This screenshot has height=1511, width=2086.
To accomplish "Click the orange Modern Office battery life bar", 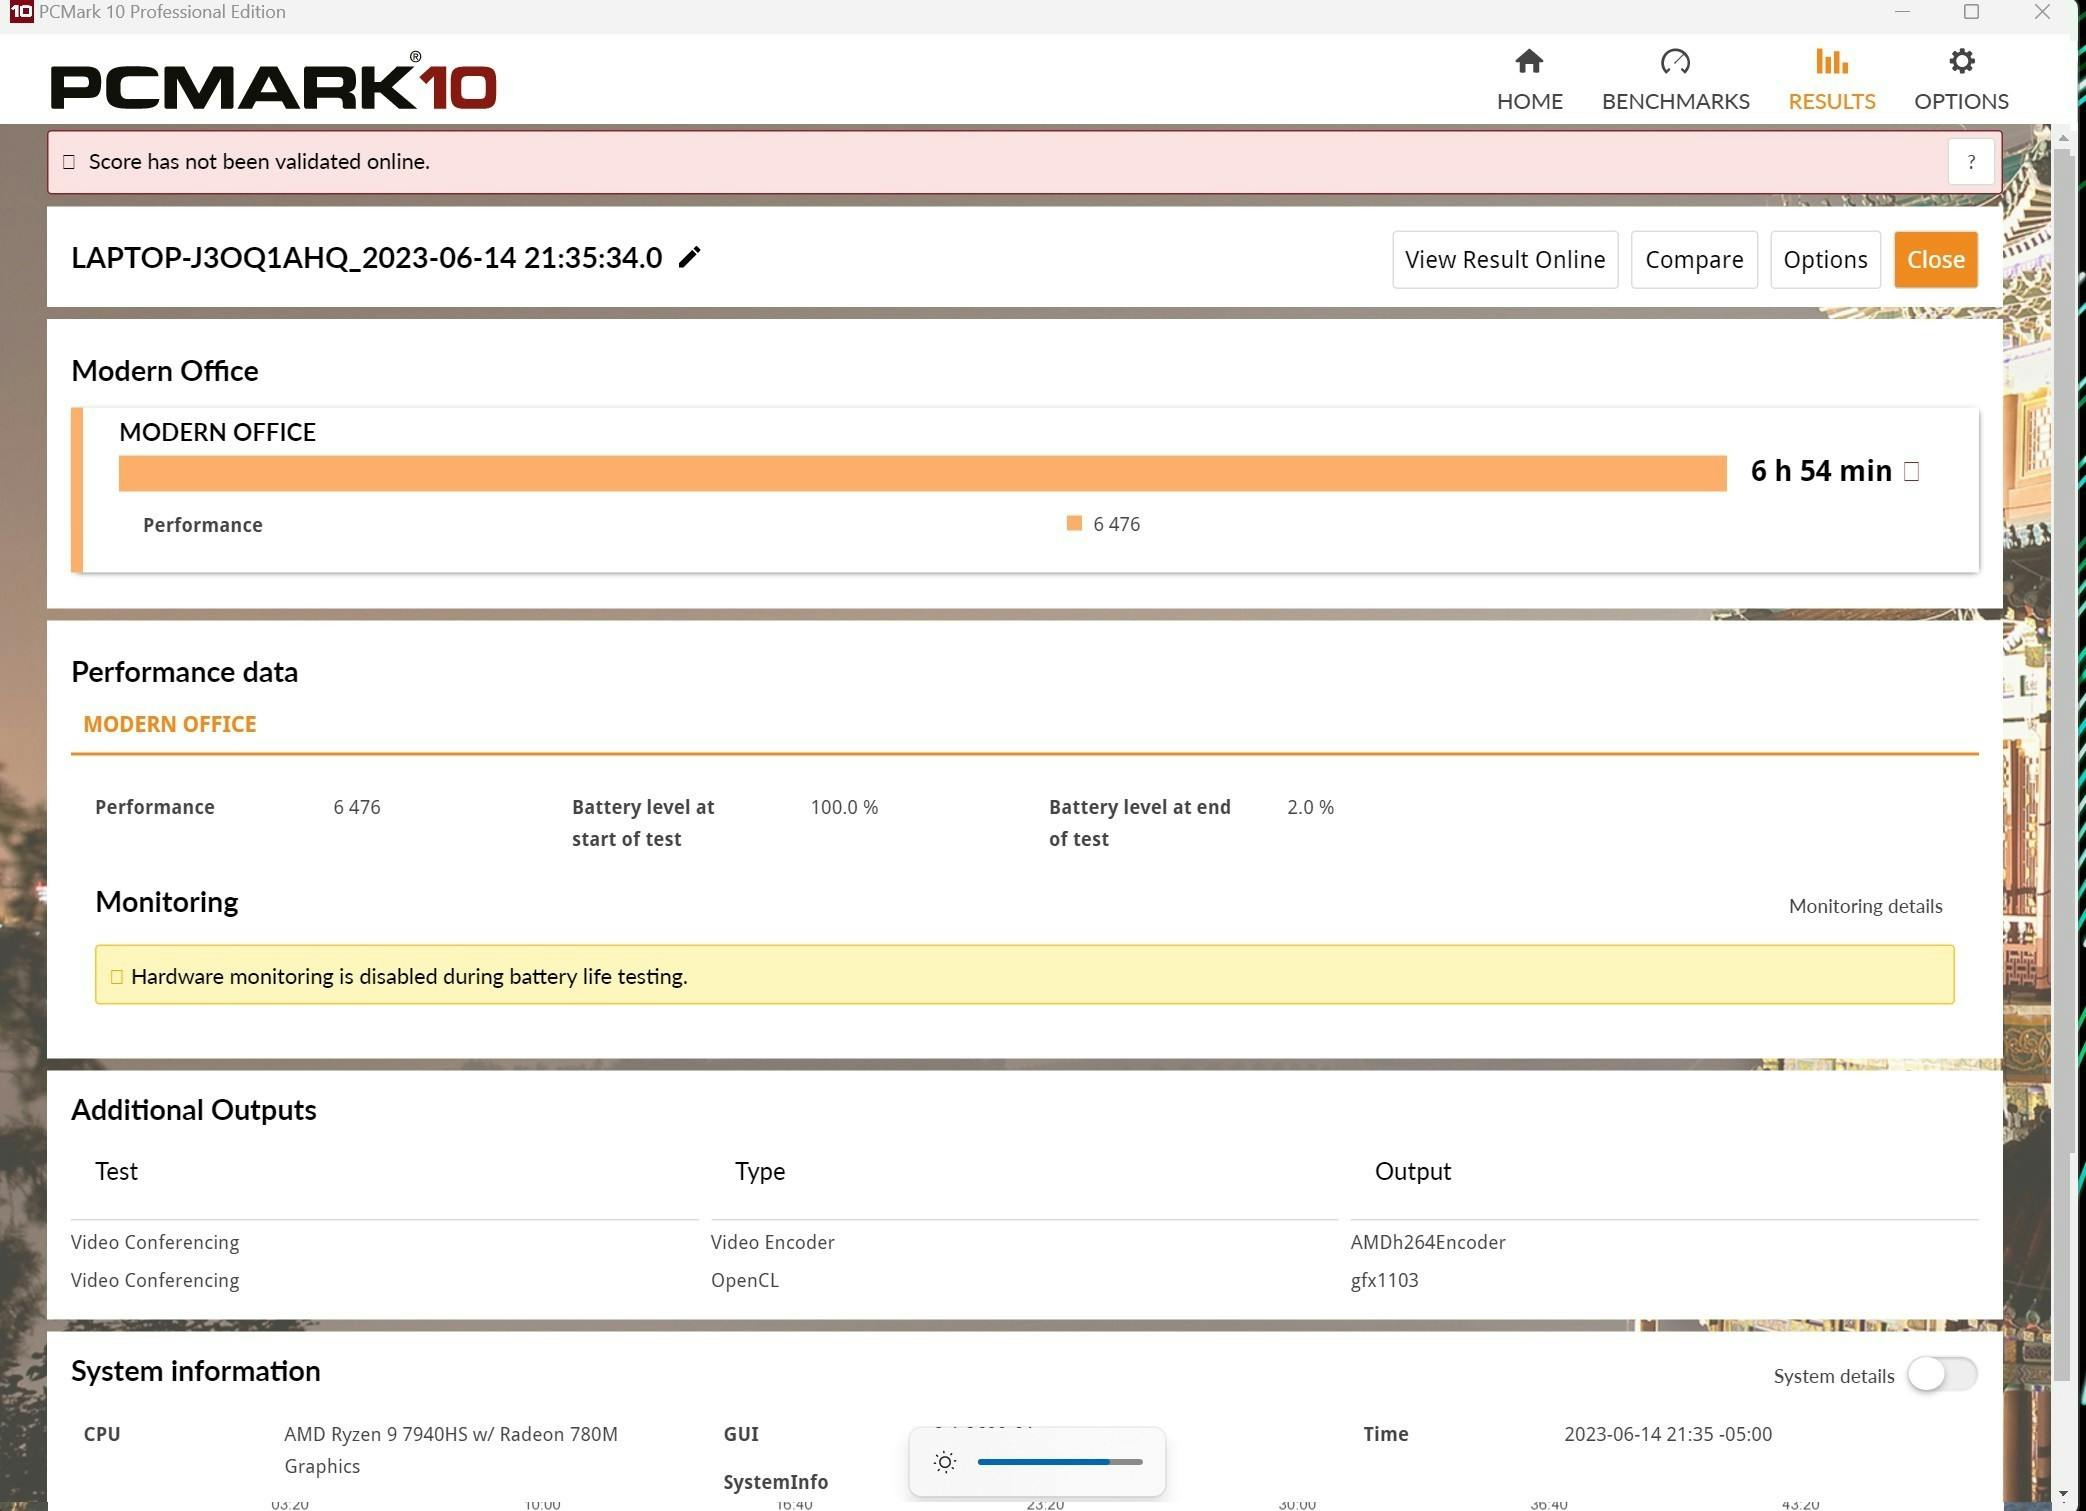I will (x=922, y=473).
